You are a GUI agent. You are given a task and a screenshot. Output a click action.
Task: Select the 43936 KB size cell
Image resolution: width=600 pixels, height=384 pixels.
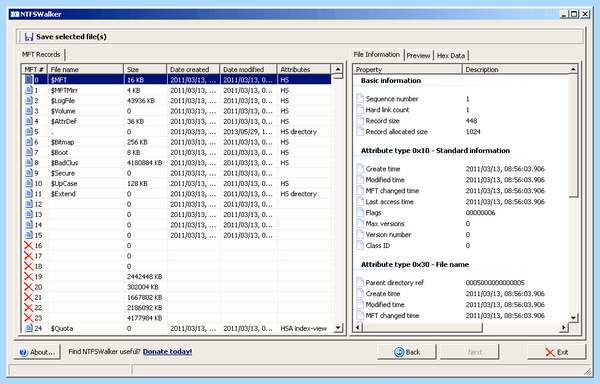tap(141, 101)
